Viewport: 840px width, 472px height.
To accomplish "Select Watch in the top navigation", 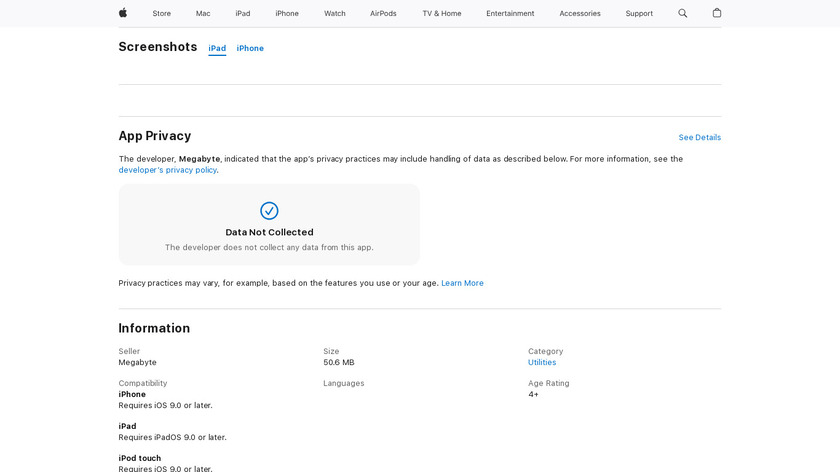I will [334, 13].
